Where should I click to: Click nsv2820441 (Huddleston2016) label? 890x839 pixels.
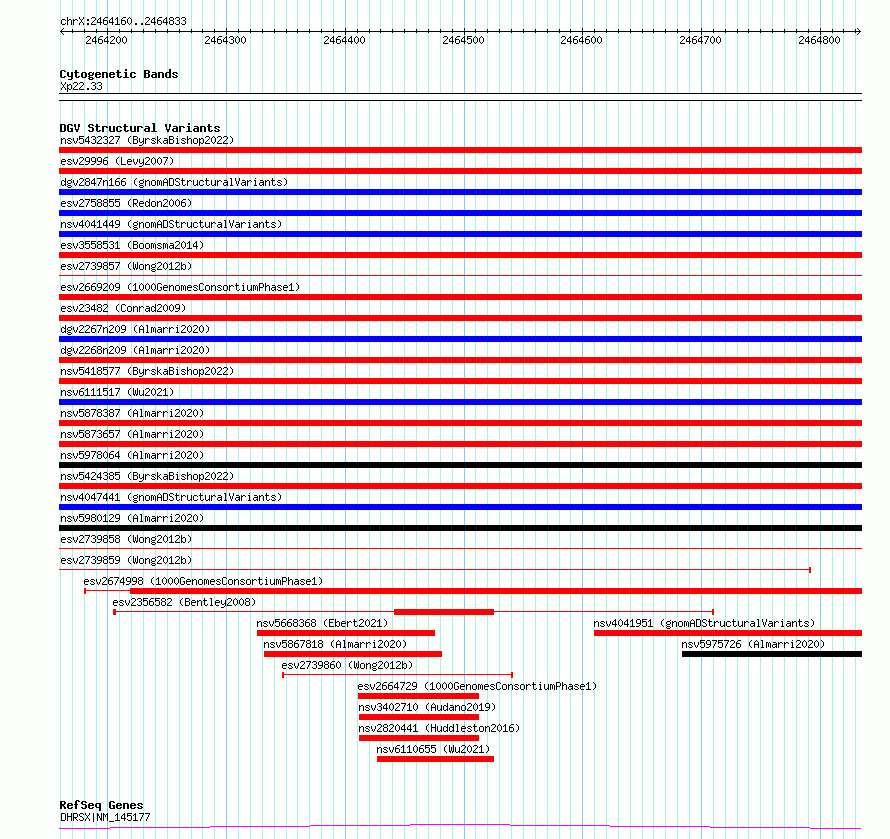(439, 728)
